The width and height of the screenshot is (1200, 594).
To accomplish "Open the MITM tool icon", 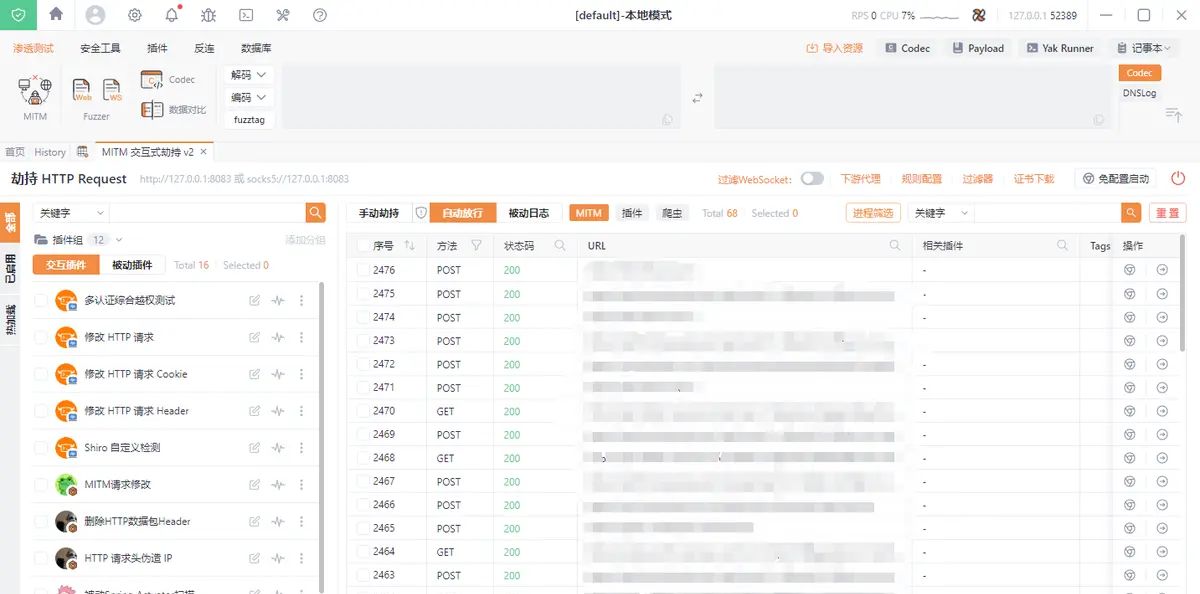I will pyautogui.click(x=35, y=92).
